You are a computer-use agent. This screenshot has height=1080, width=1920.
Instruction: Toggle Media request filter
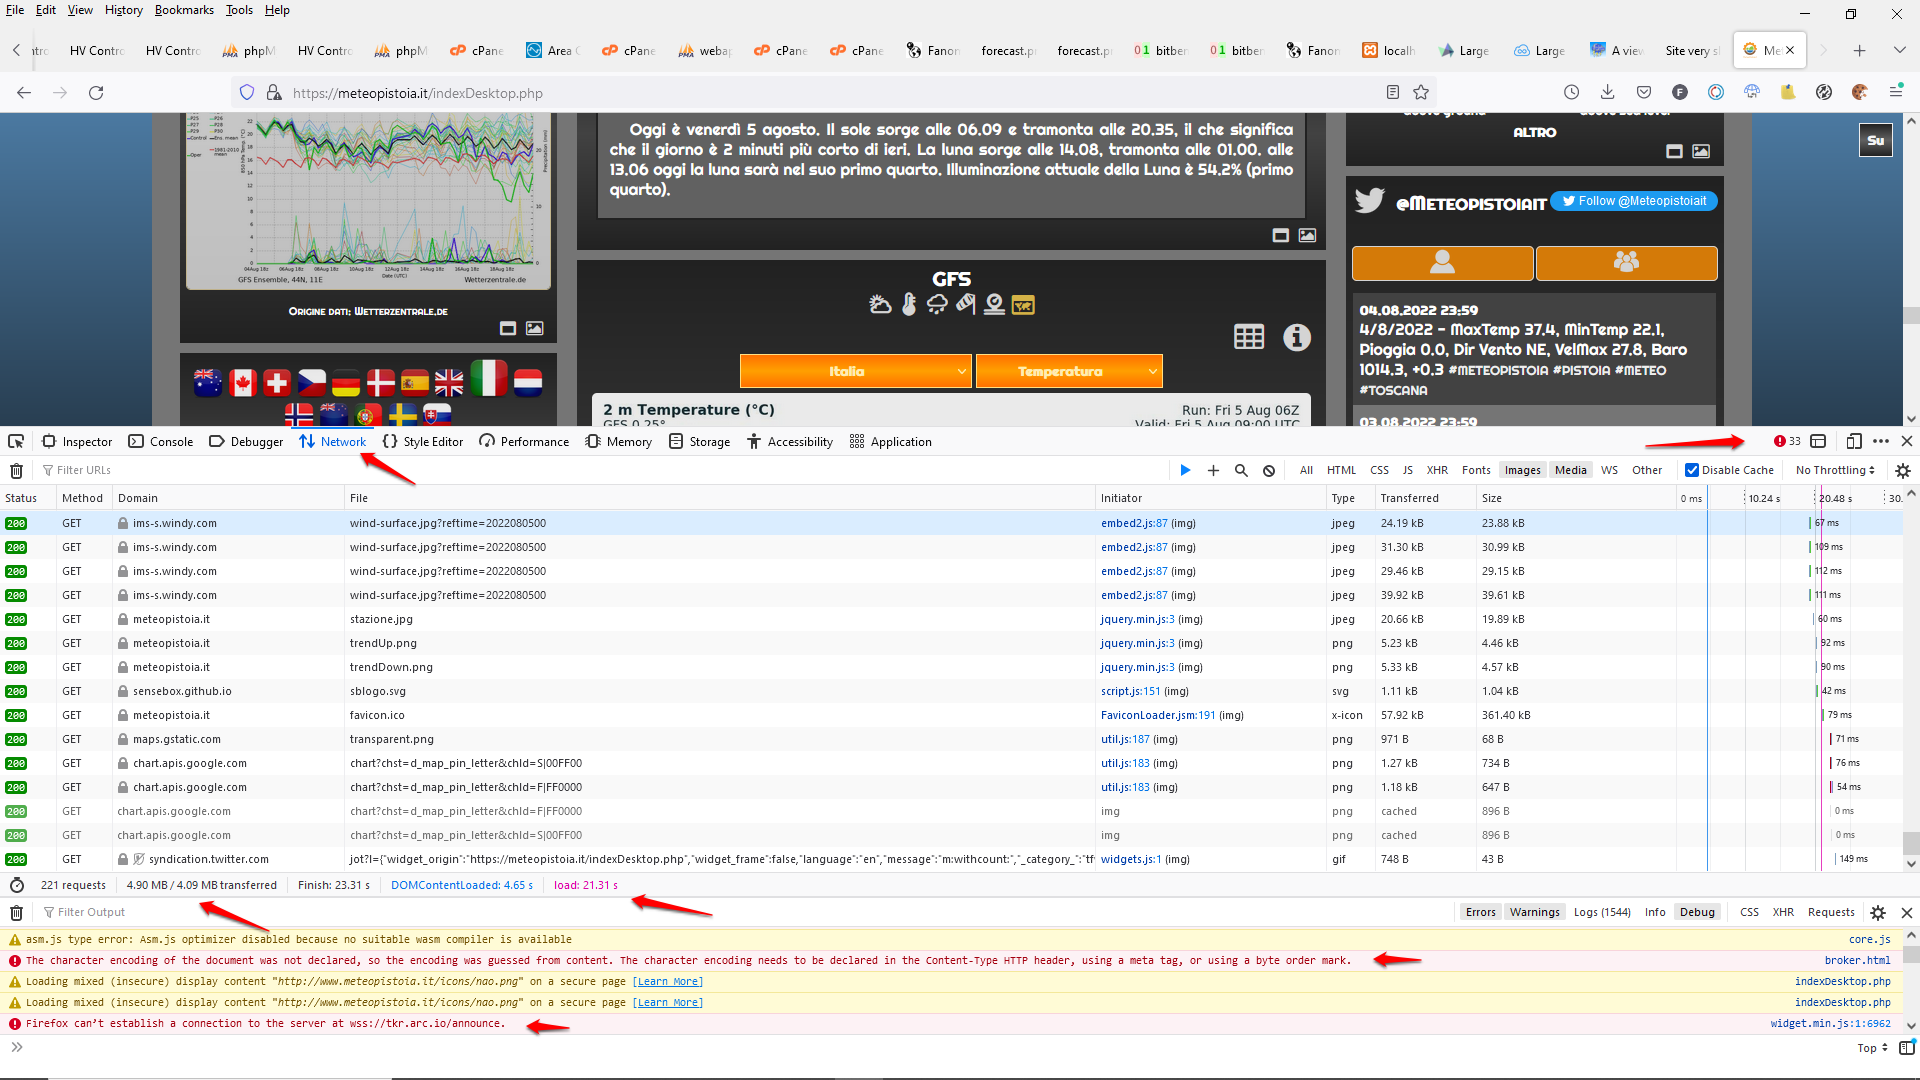[1570, 470]
